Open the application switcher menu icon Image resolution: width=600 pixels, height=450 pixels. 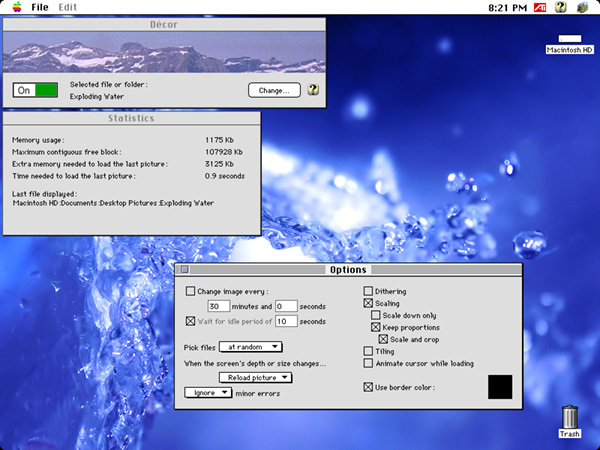point(586,7)
